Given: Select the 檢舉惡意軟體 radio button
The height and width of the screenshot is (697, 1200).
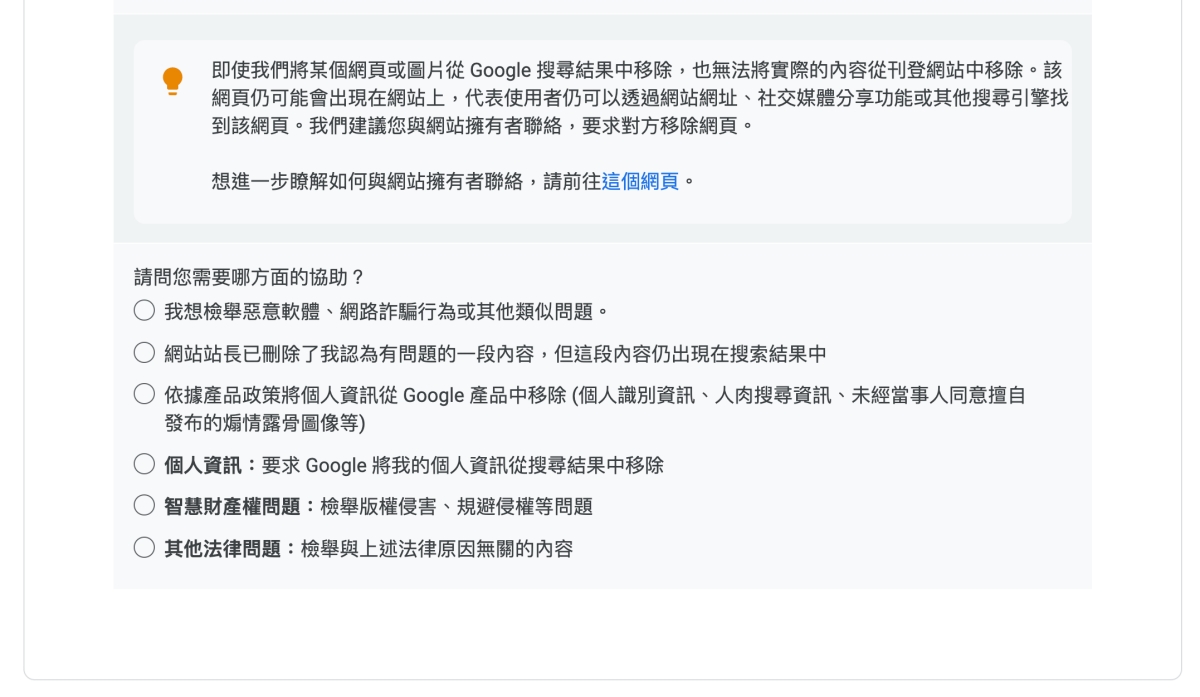Looking at the screenshot, I should [x=144, y=311].
